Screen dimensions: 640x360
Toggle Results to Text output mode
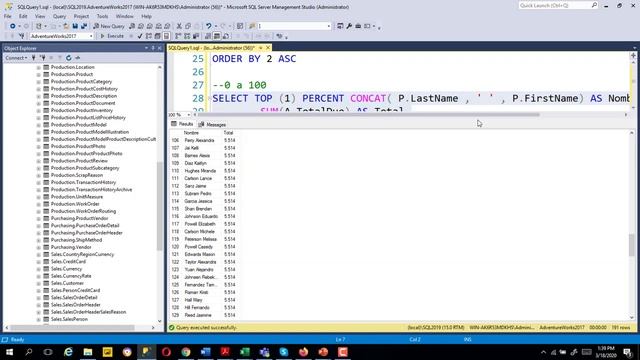click(x=208, y=36)
